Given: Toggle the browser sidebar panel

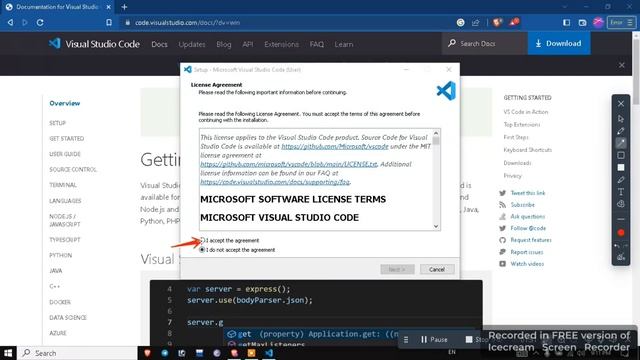Looking at the screenshot, I should (x=567, y=22).
